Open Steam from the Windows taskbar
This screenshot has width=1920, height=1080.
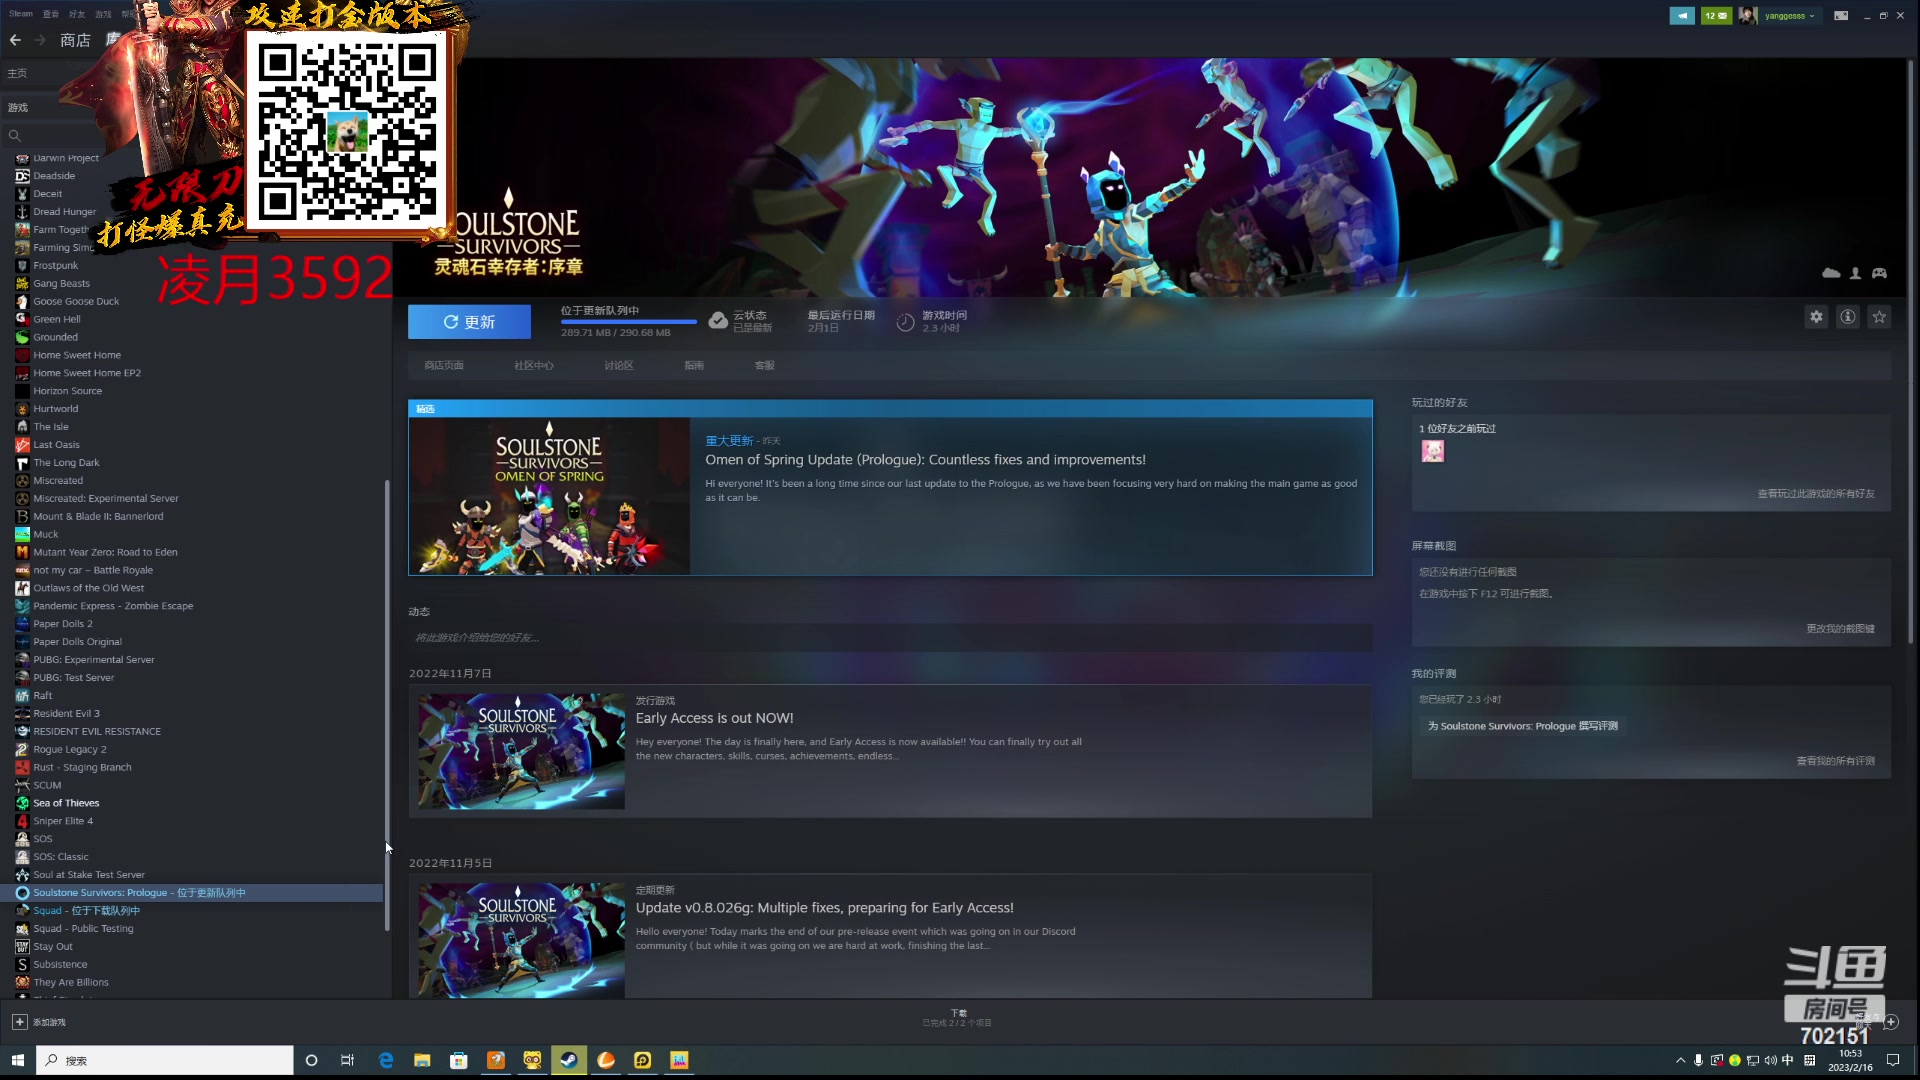568,1060
